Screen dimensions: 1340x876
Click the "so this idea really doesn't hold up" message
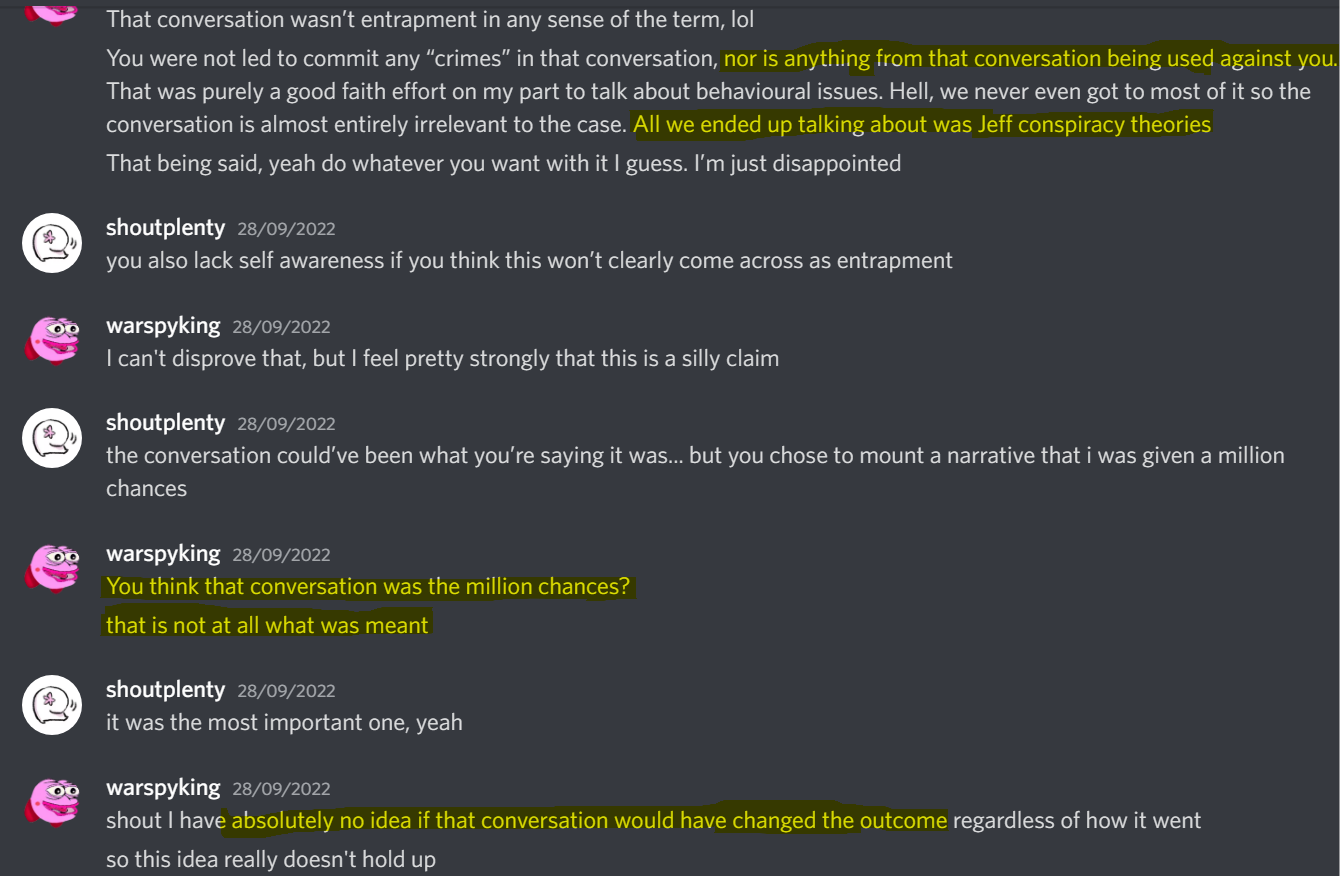coord(270,859)
